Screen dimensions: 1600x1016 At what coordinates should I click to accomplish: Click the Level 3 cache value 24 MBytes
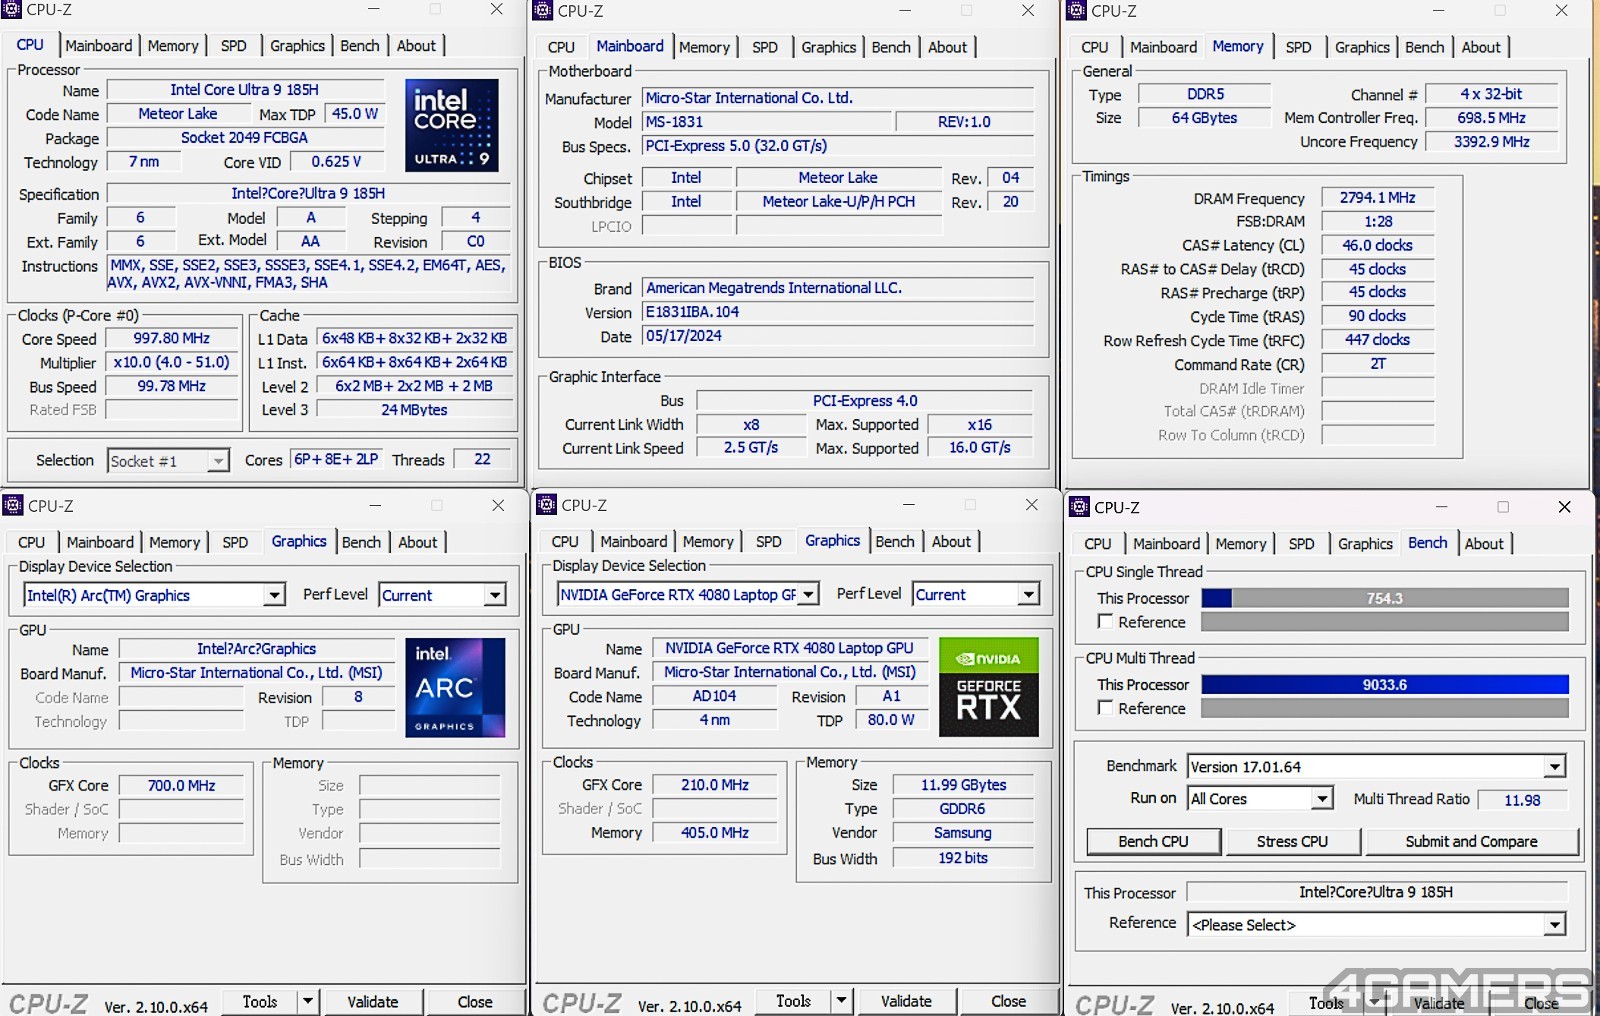[x=414, y=410]
